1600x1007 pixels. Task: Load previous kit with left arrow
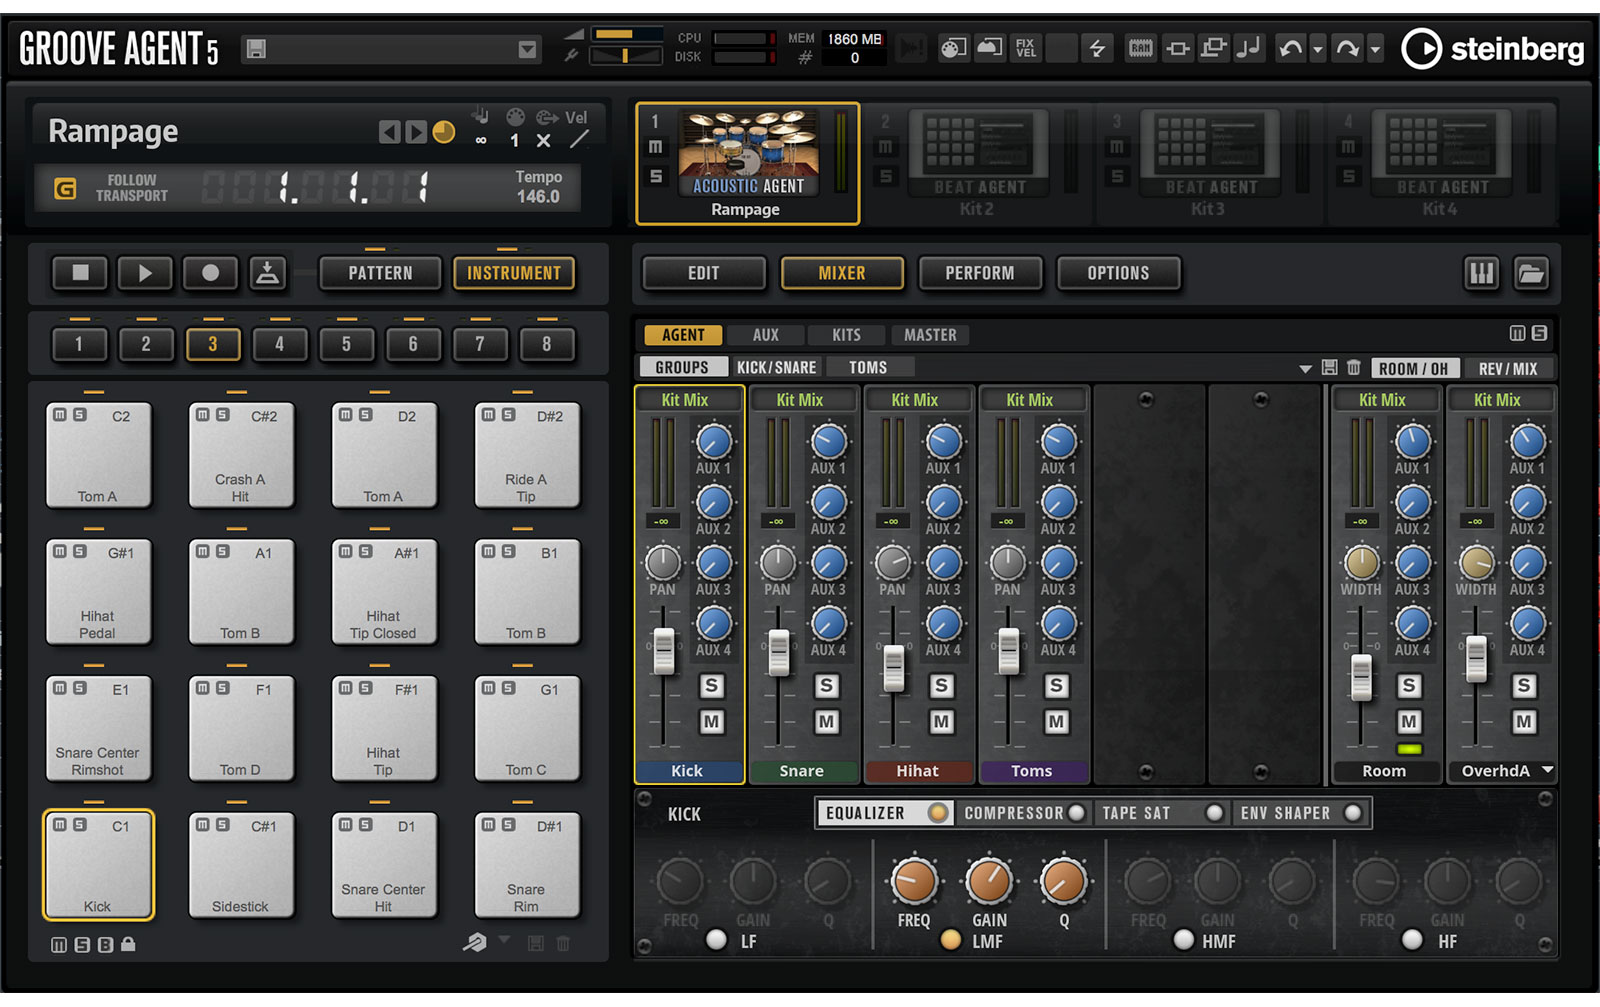(x=389, y=132)
